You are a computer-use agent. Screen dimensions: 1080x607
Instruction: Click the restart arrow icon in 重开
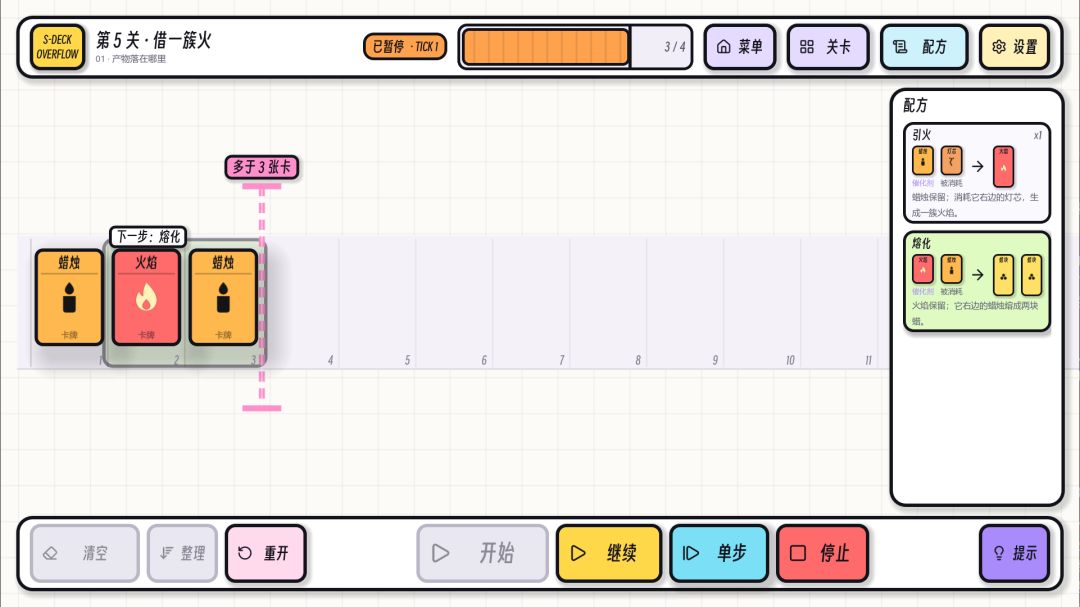point(245,553)
